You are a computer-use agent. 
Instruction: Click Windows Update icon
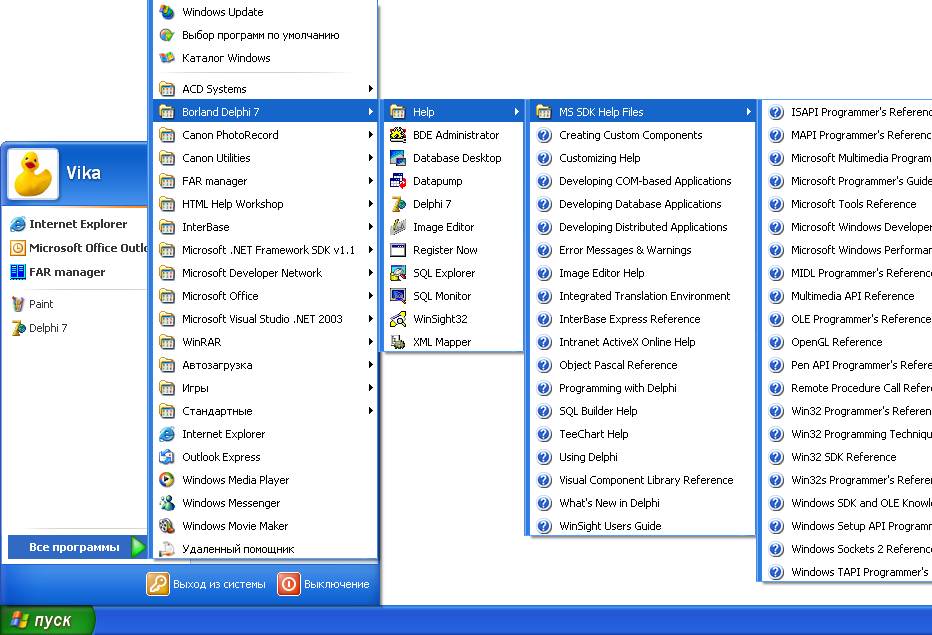[x=167, y=12]
